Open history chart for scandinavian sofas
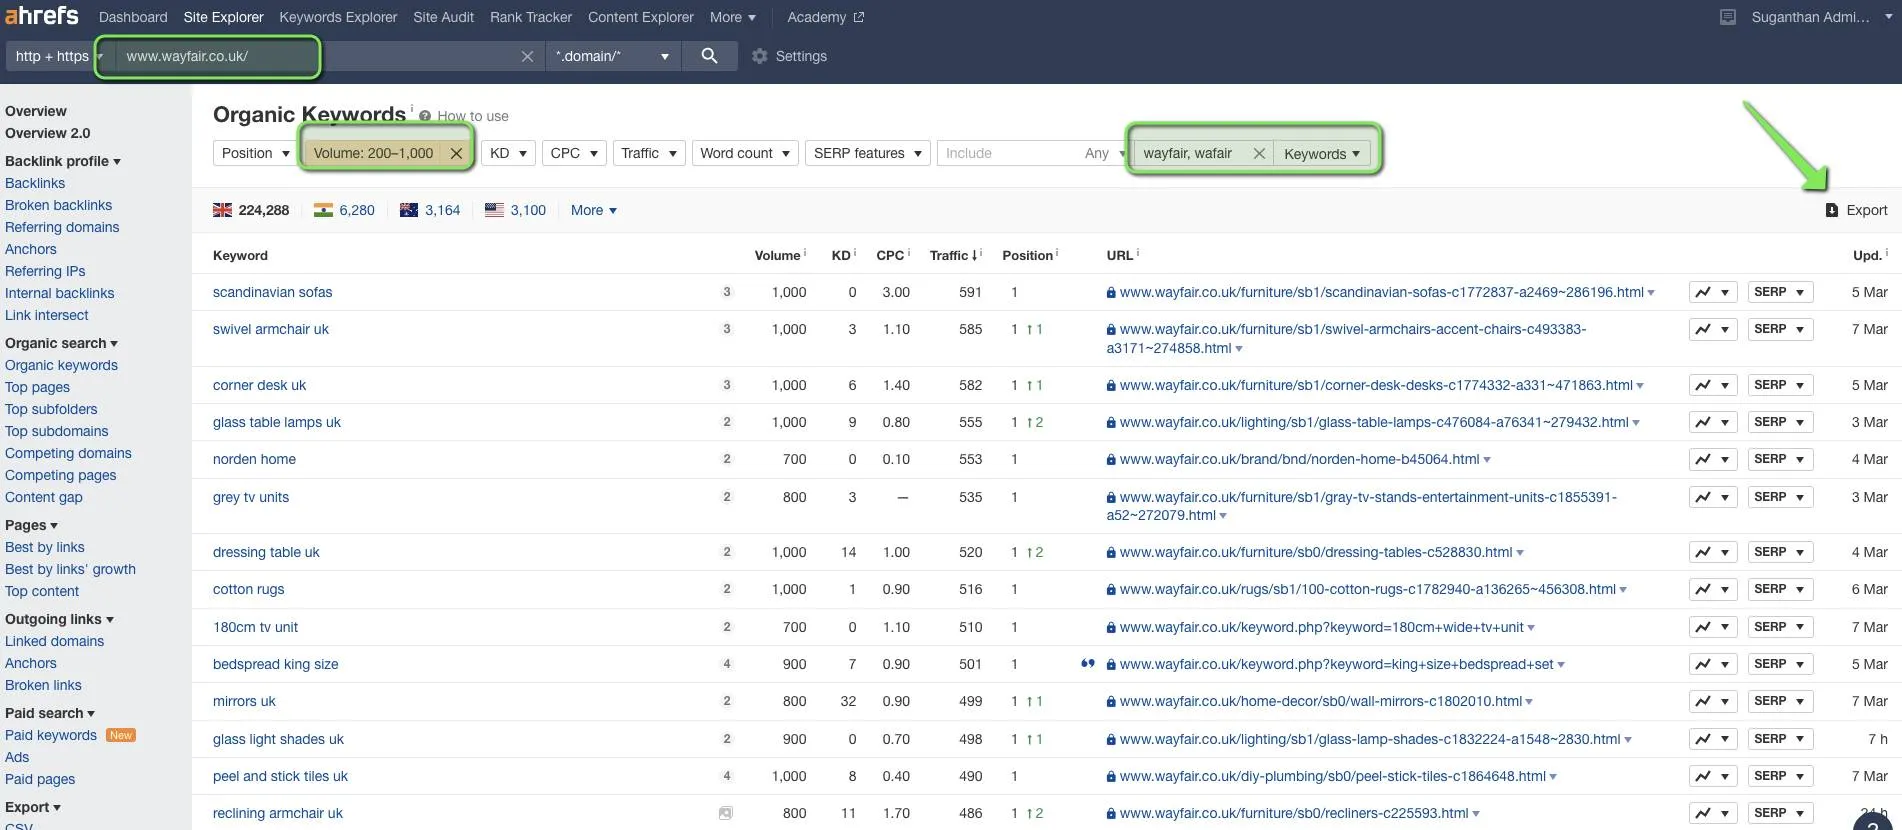Image resolution: width=1902 pixels, height=830 pixels. tap(1712, 292)
